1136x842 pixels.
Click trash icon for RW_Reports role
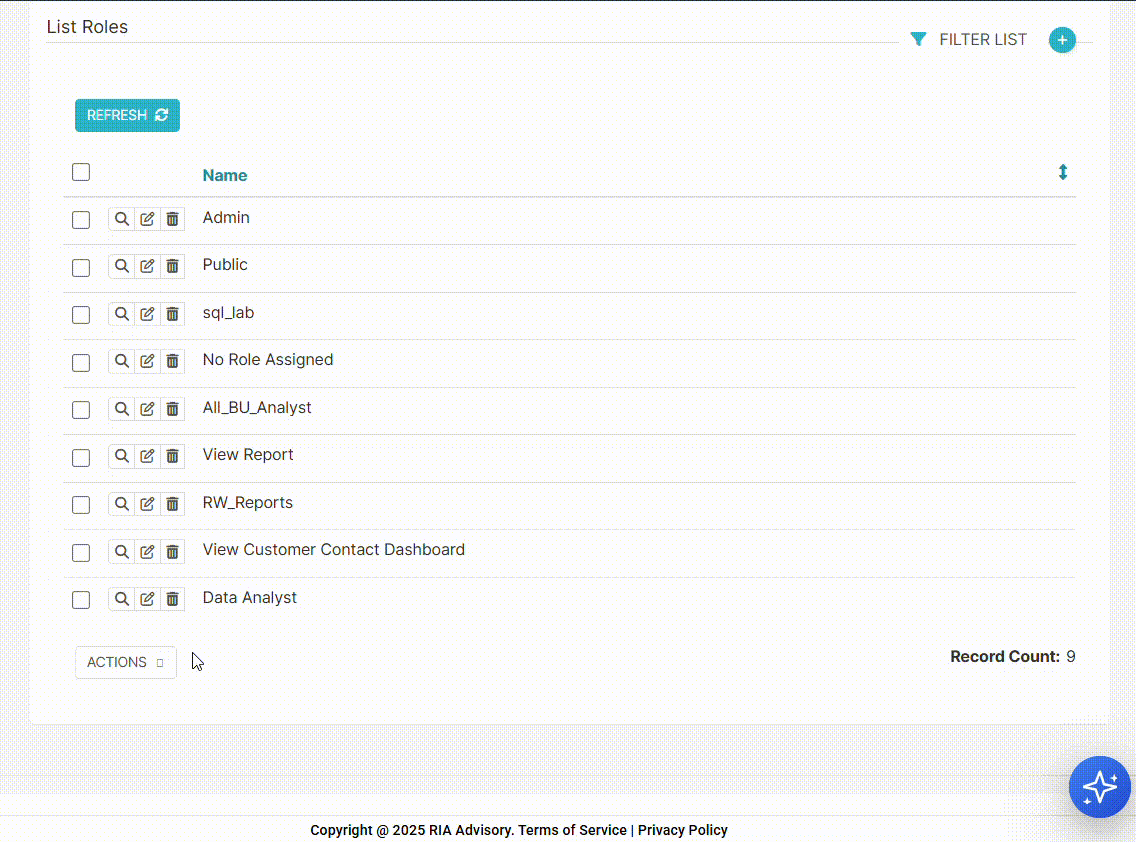pyautogui.click(x=172, y=504)
